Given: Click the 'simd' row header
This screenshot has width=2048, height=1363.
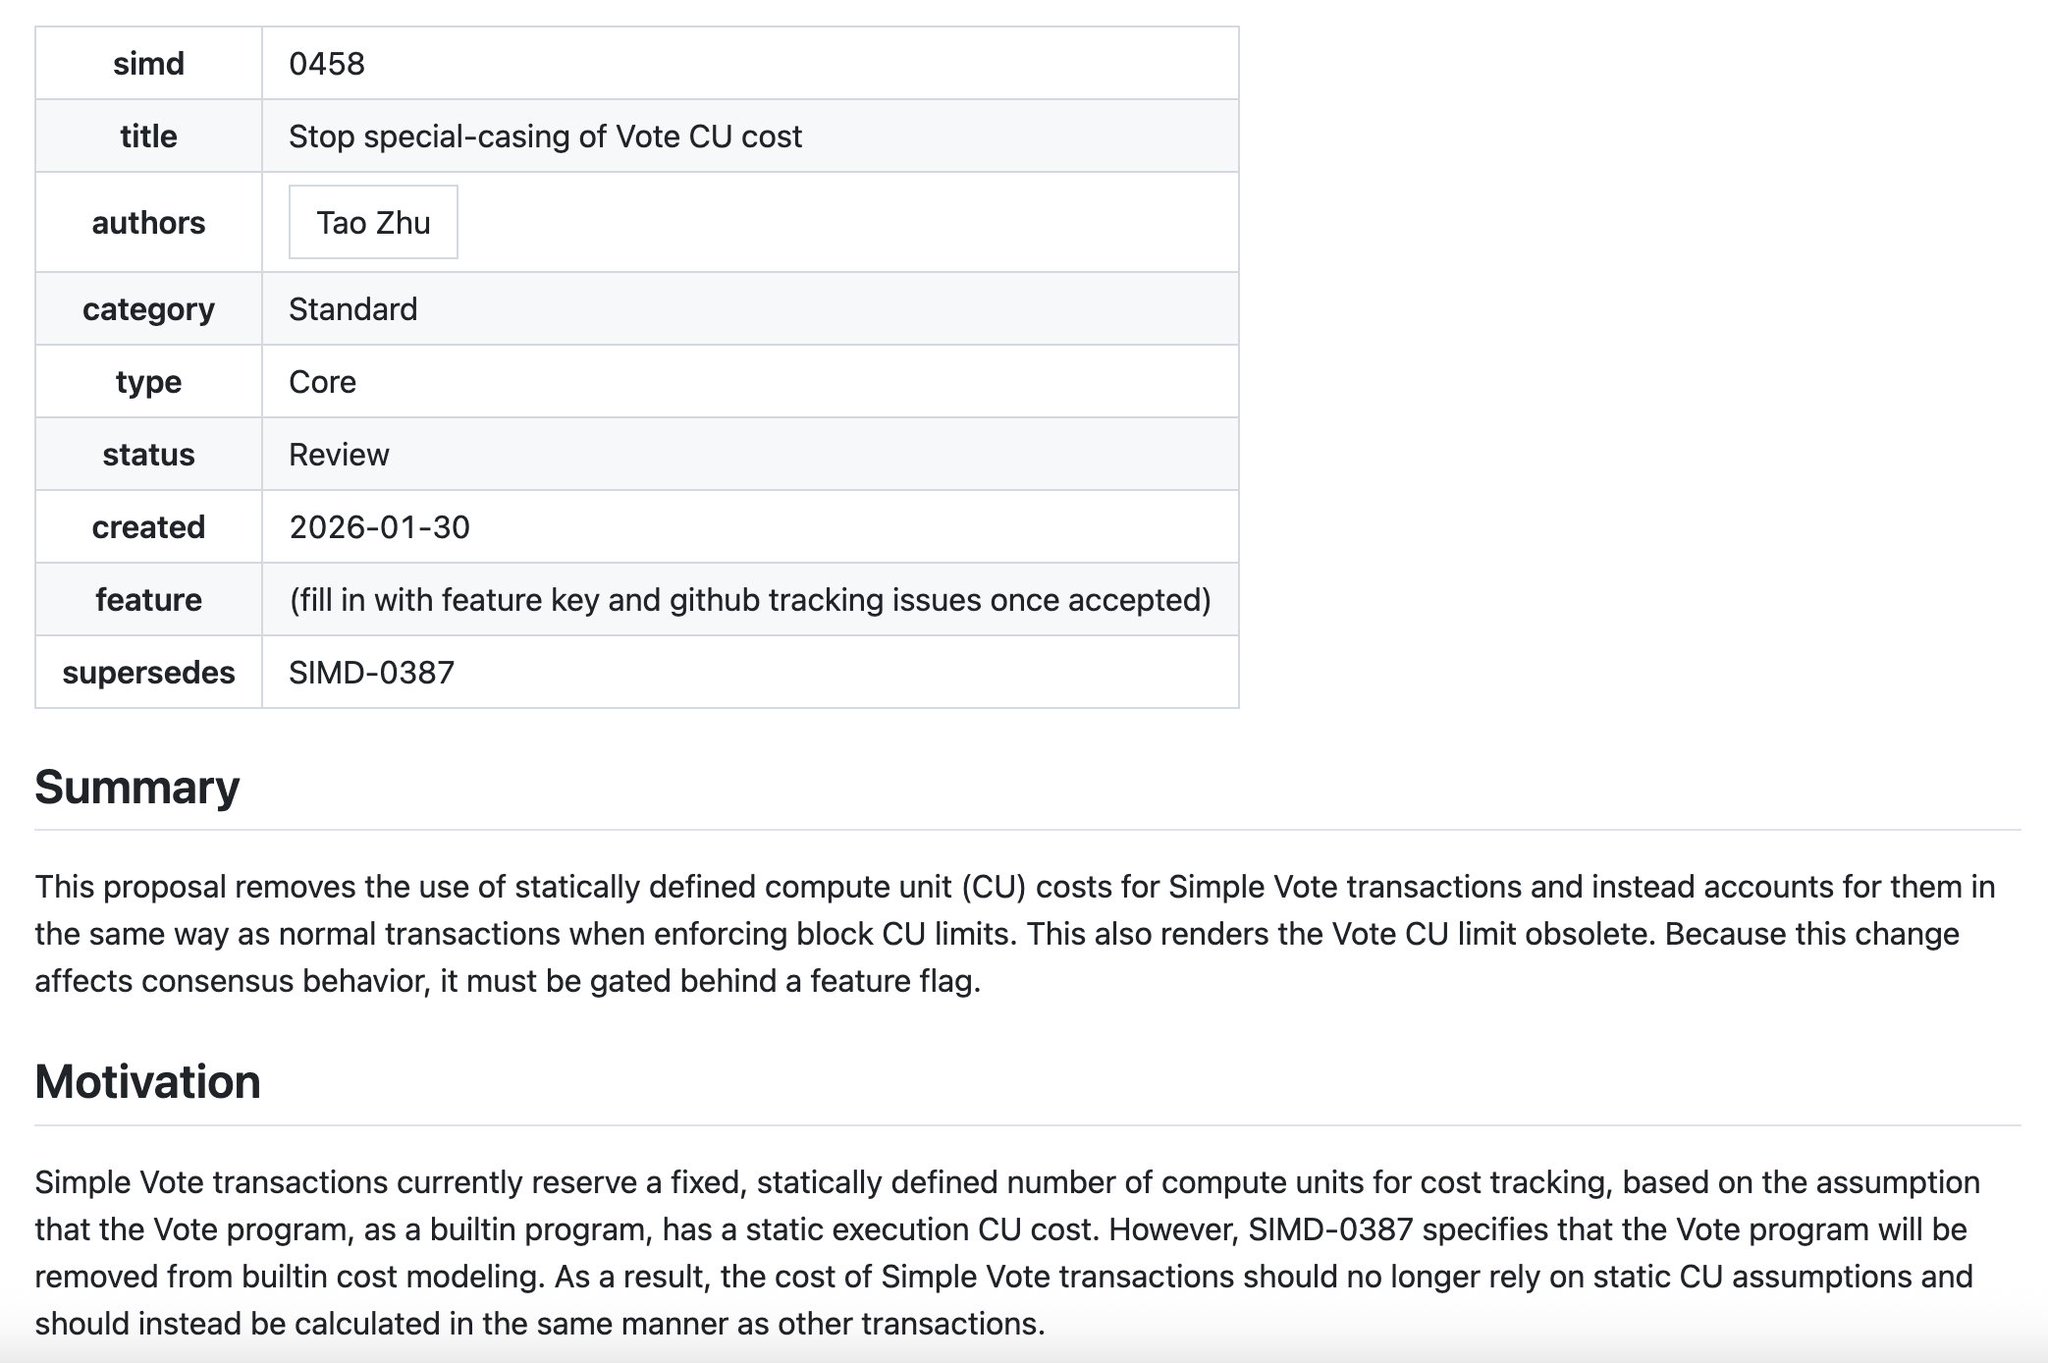Looking at the screenshot, I should coord(148,63).
